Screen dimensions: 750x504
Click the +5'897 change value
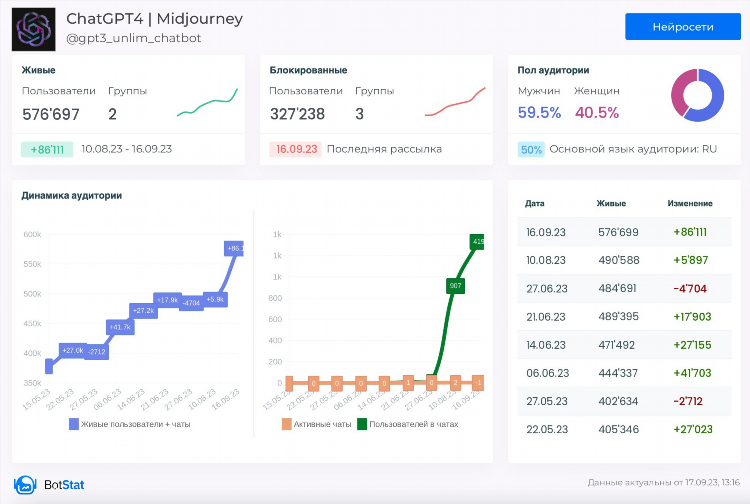(690, 261)
